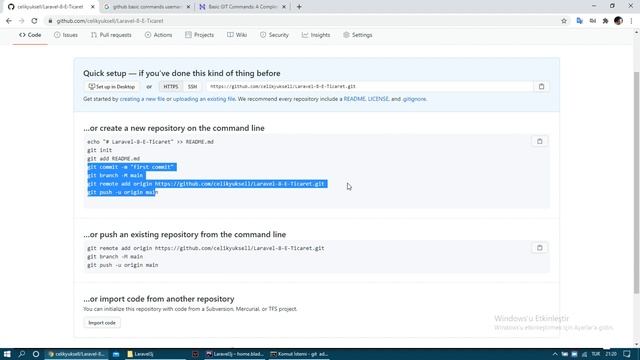Copy the repository URL to clipboard

tap(541, 87)
